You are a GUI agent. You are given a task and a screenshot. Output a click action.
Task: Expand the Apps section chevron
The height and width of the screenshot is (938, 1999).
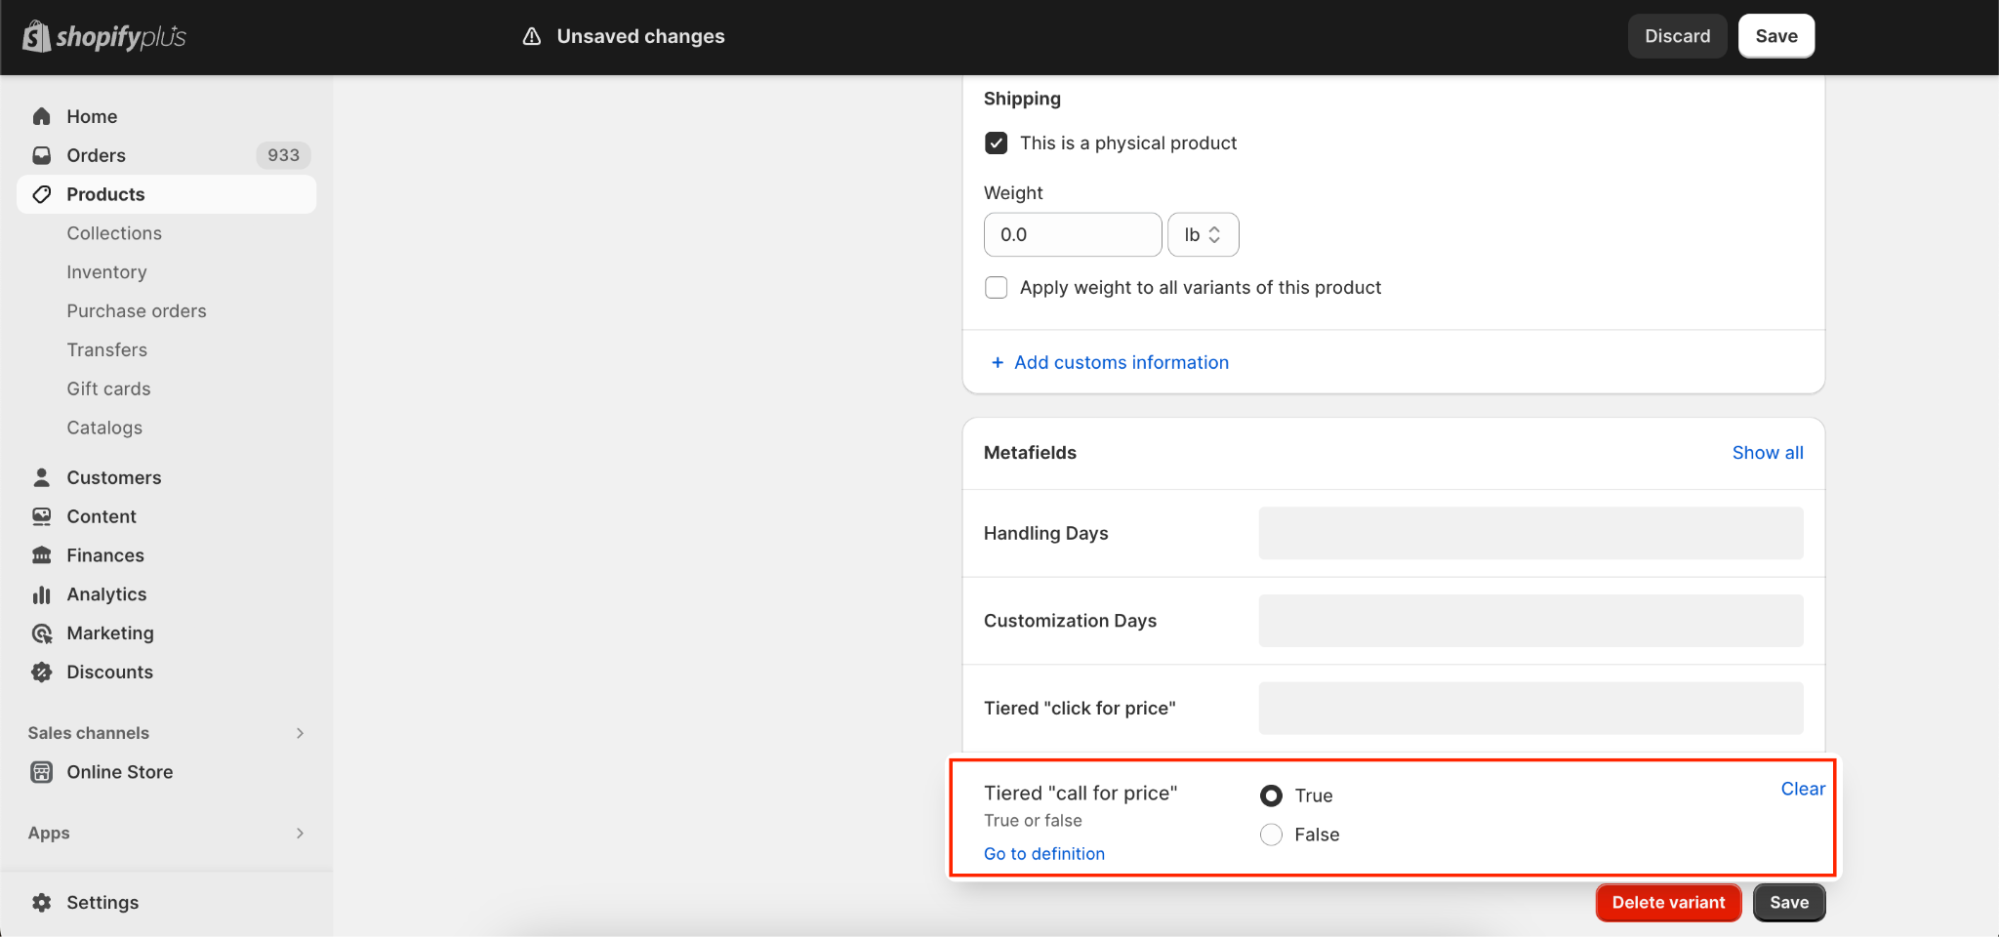(x=299, y=833)
